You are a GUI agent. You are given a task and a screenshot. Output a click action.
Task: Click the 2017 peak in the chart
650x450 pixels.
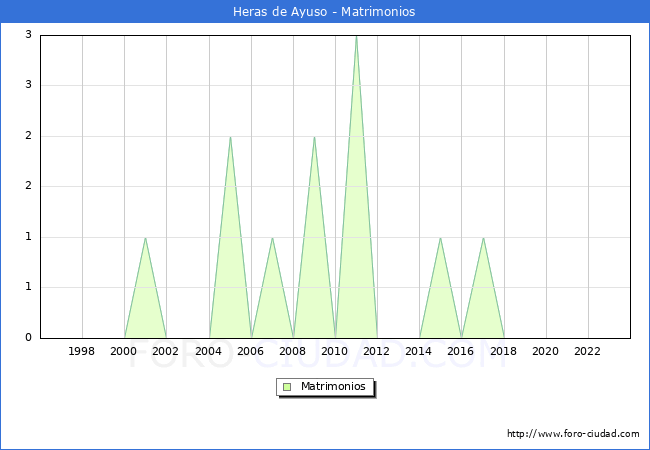[483, 237]
